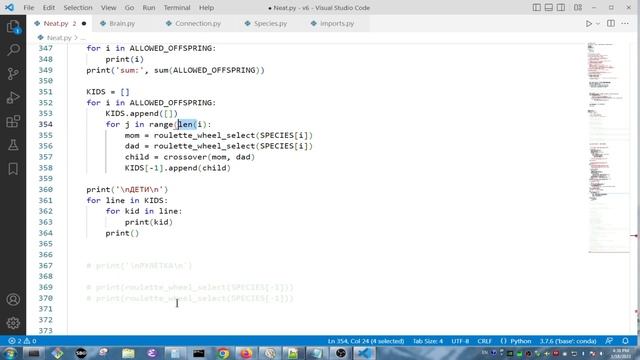Click Neat.py in the breadcrumb

(x=59, y=38)
